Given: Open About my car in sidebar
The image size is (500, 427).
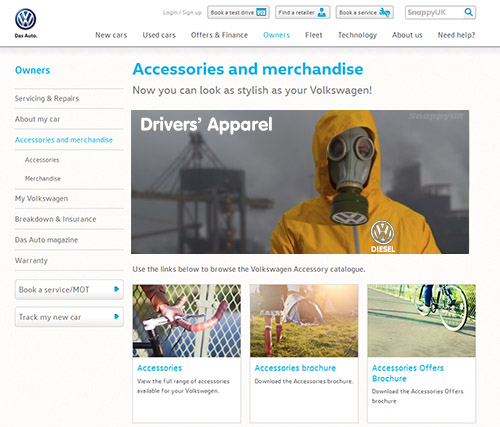Looking at the screenshot, I should [x=37, y=119].
